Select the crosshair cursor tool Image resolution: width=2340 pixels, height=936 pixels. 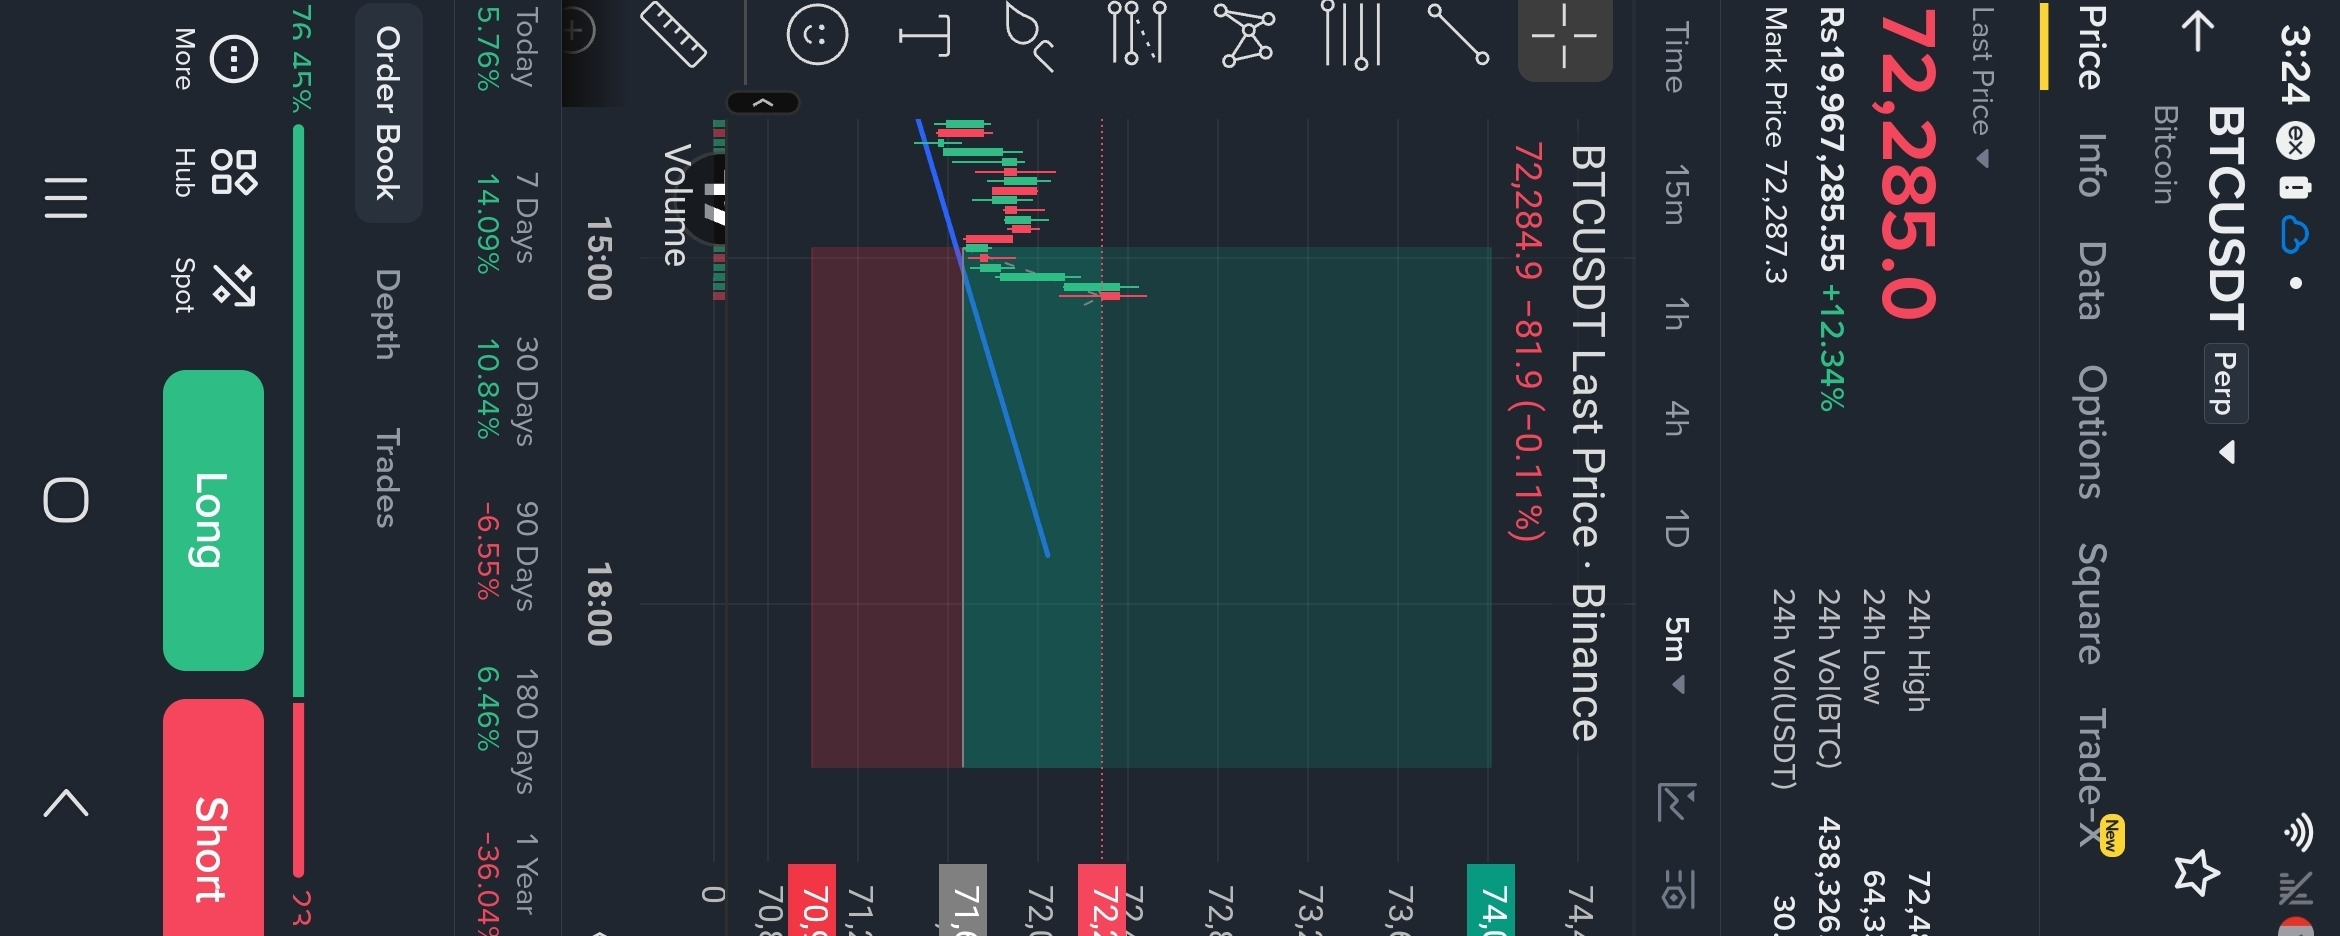point(1565,38)
